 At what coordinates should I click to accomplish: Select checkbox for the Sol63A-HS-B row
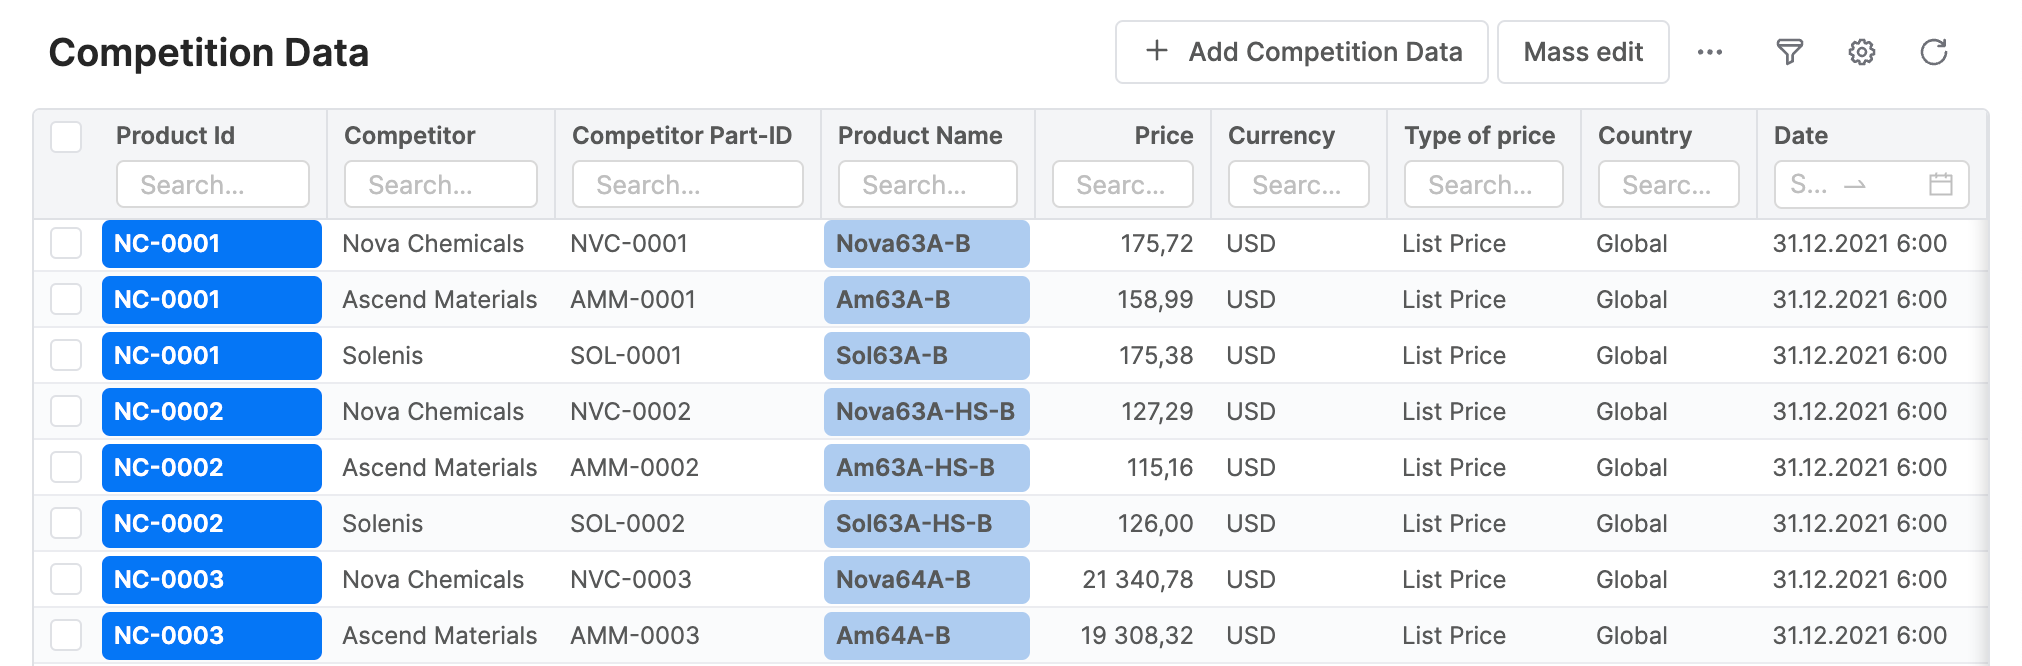pyautogui.click(x=66, y=523)
